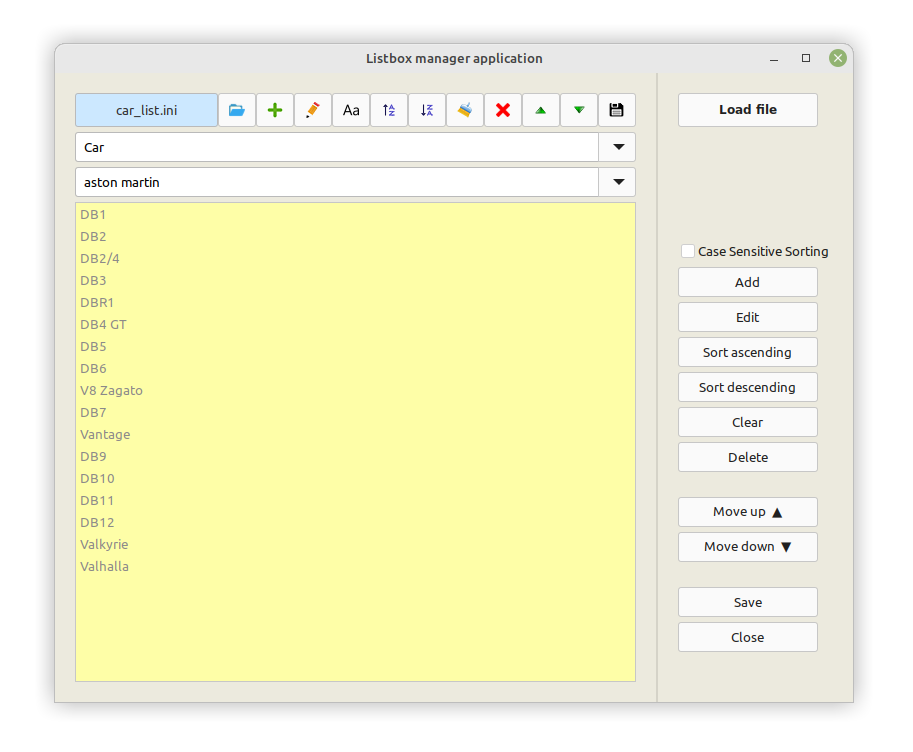Image resolution: width=913 pixels, height=752 pixels.
Task: Click the Move down ▼ button
Action: [747, 547]
